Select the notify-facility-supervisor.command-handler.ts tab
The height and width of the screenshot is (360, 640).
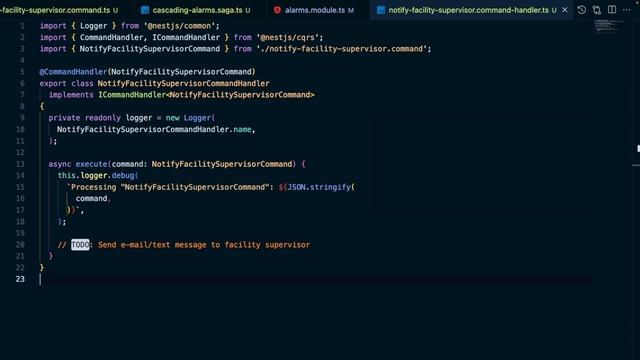tap(468, 10)
